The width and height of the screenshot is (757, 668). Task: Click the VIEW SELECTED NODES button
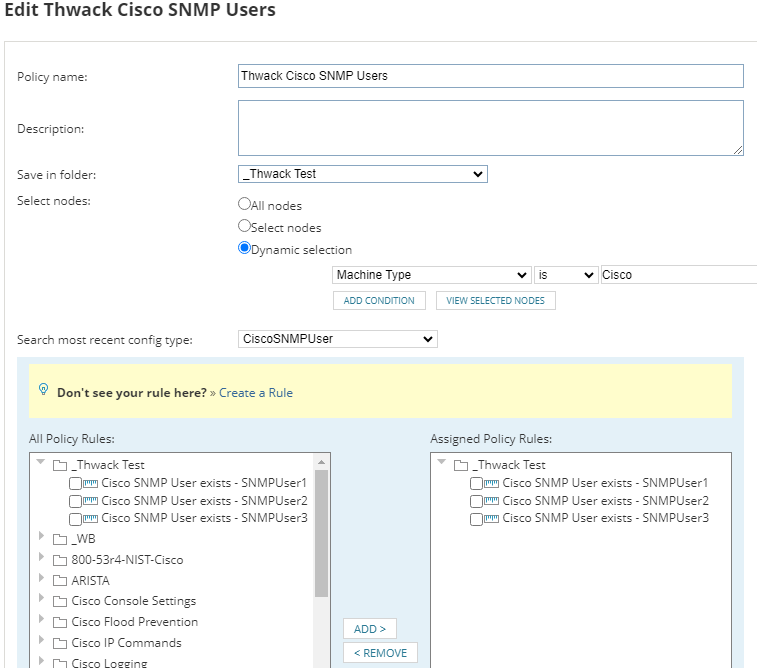(x=495, y=300)
